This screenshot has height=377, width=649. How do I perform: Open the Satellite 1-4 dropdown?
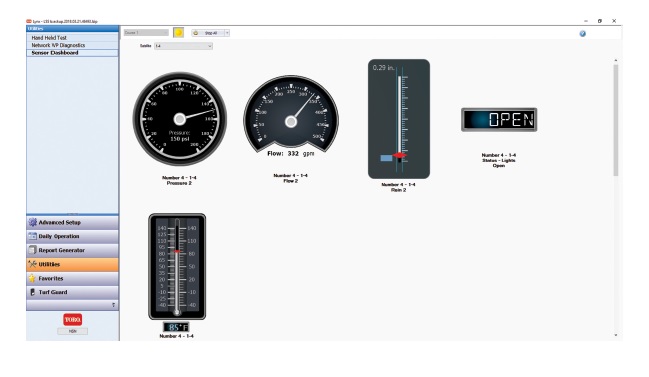tap(183, 46)
